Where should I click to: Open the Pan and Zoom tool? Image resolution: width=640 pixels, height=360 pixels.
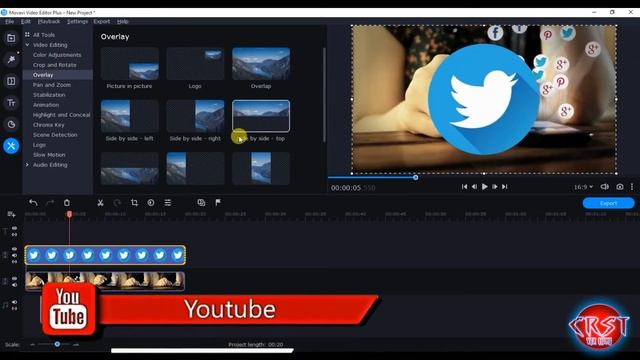coord(52,85)
